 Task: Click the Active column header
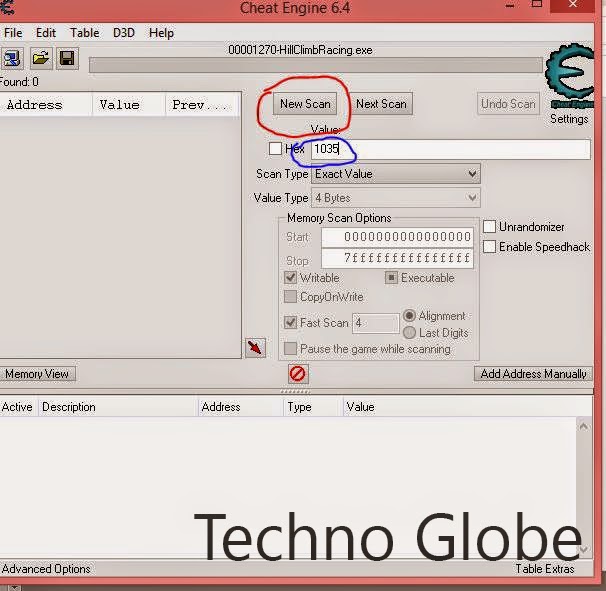point(19,407)
